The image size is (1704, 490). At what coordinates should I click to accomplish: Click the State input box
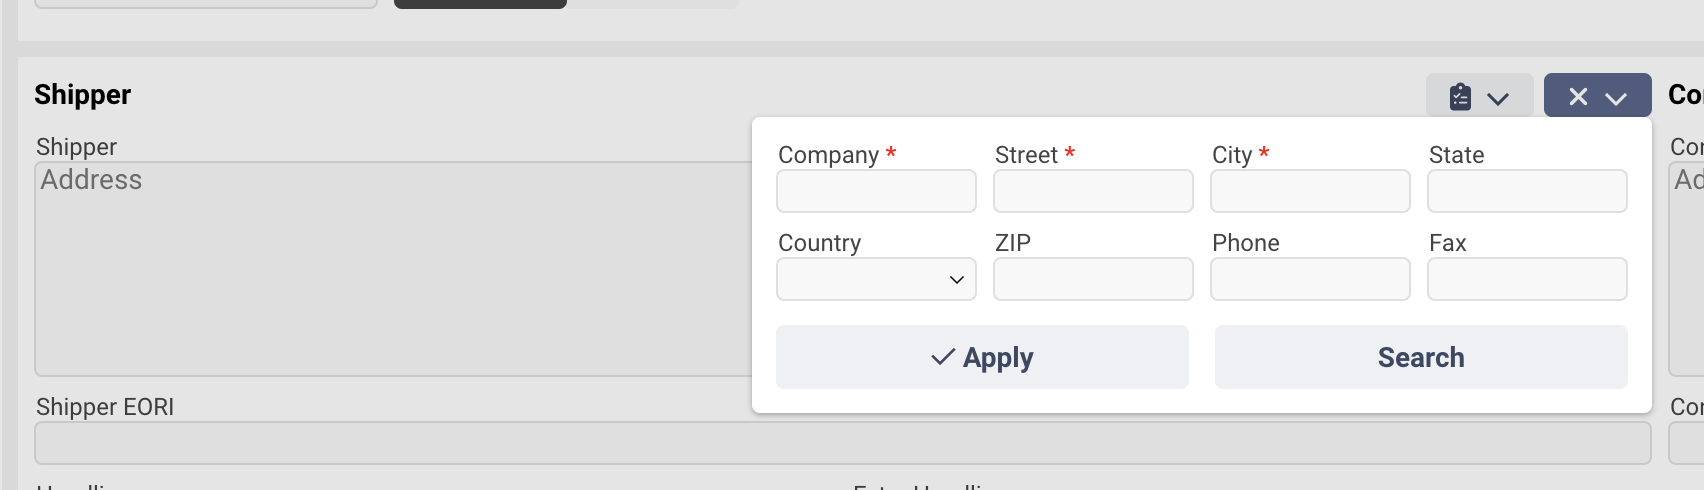pyautogui.click(x=1527, y=192)
